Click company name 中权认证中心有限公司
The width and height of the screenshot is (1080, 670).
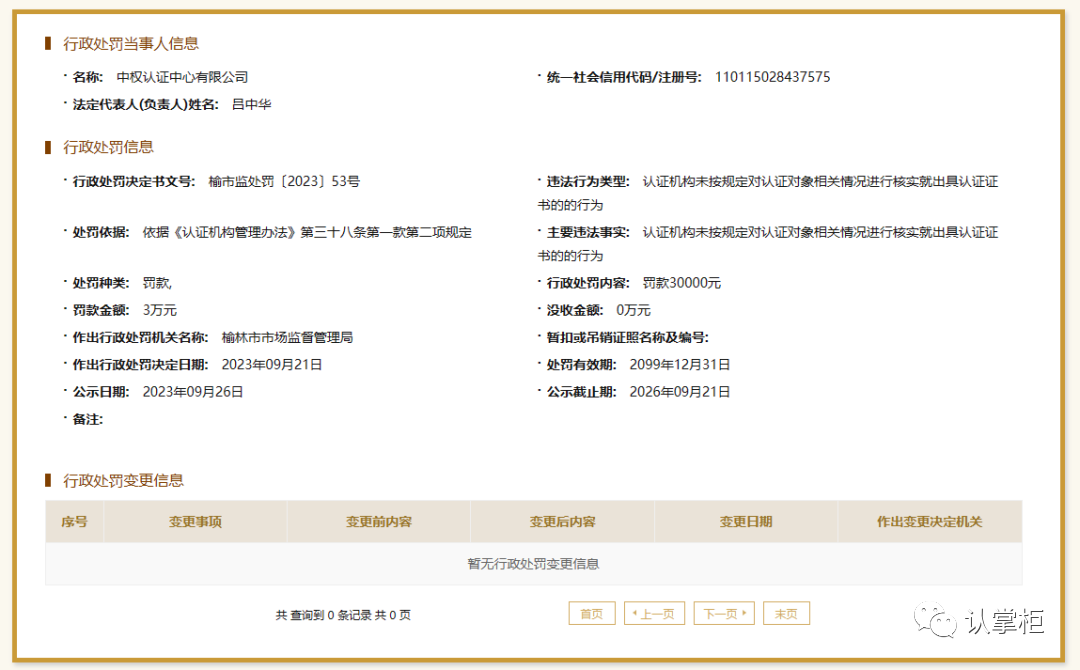[x=183, y=77]
